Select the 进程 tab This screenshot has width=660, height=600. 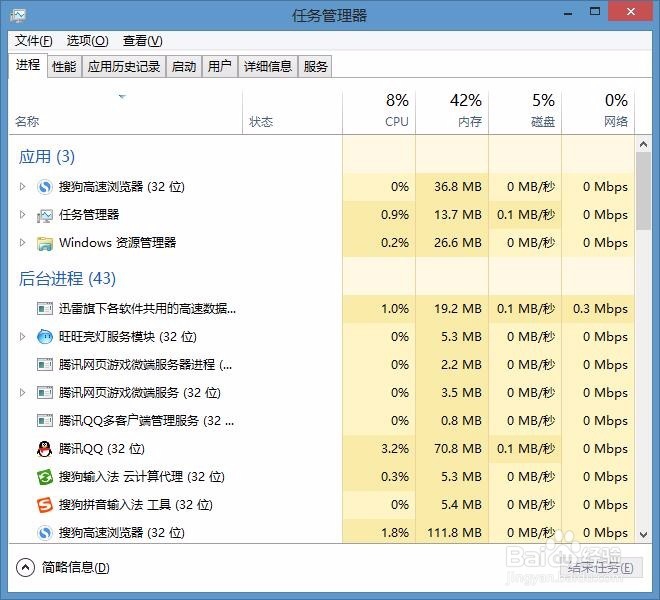[x=28, y=65]
